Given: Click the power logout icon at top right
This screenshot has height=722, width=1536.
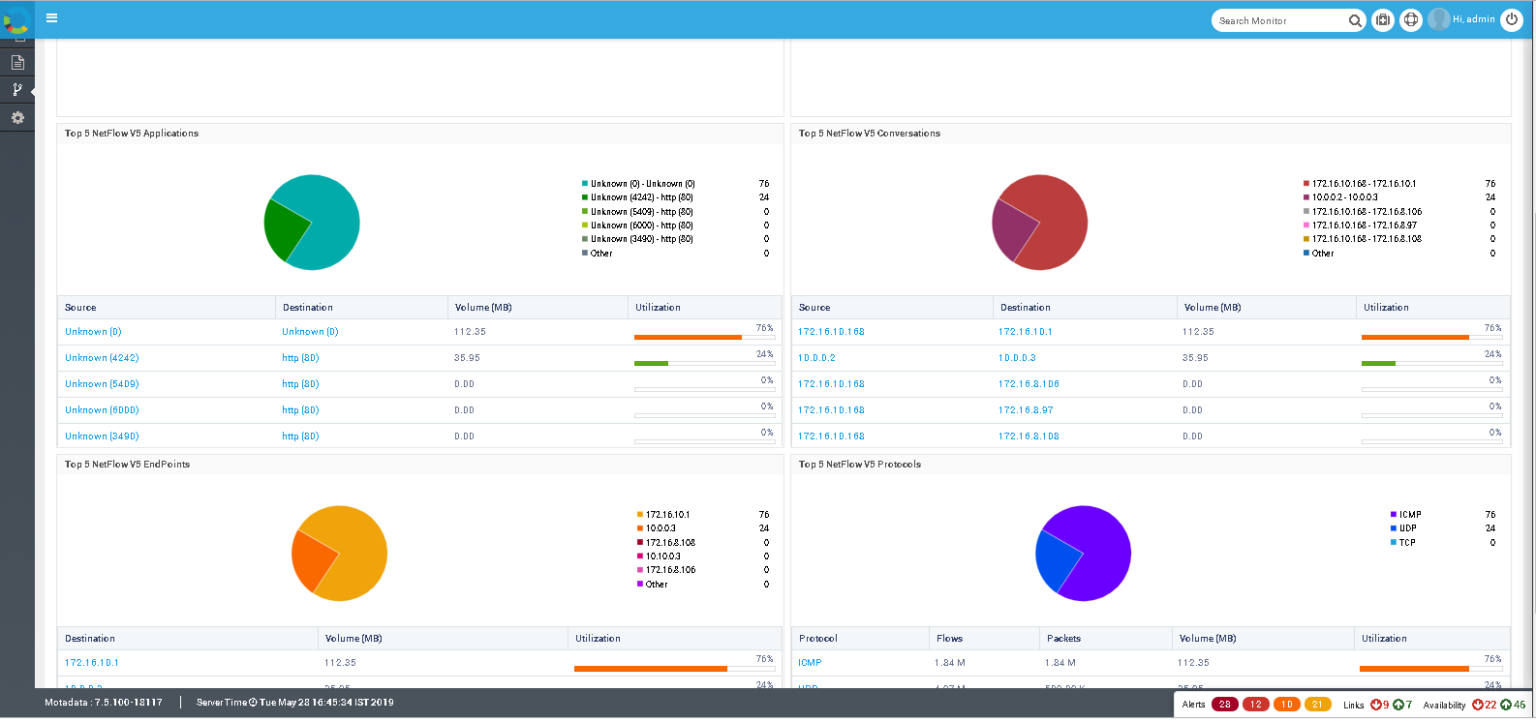Looking at the screenshot, I should [1511, 19].
